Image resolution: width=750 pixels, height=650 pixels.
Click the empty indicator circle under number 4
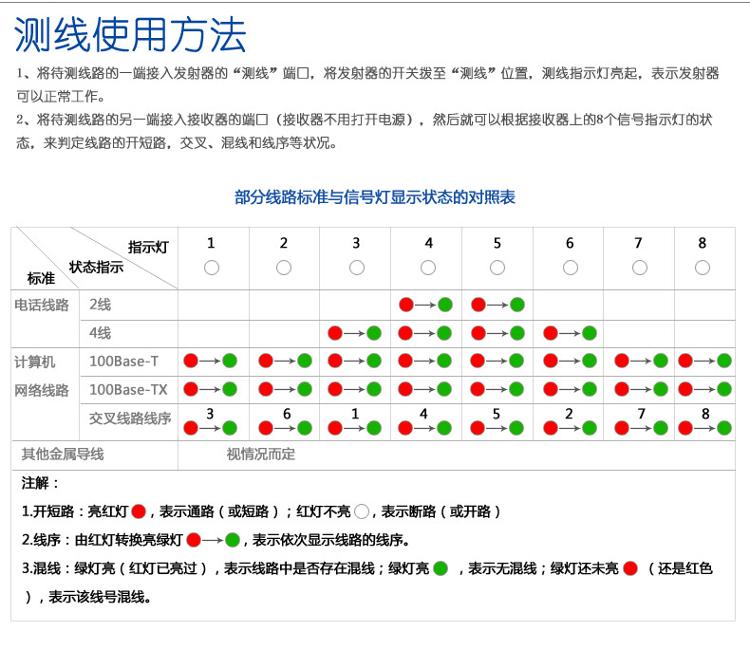tap(428, 267)
